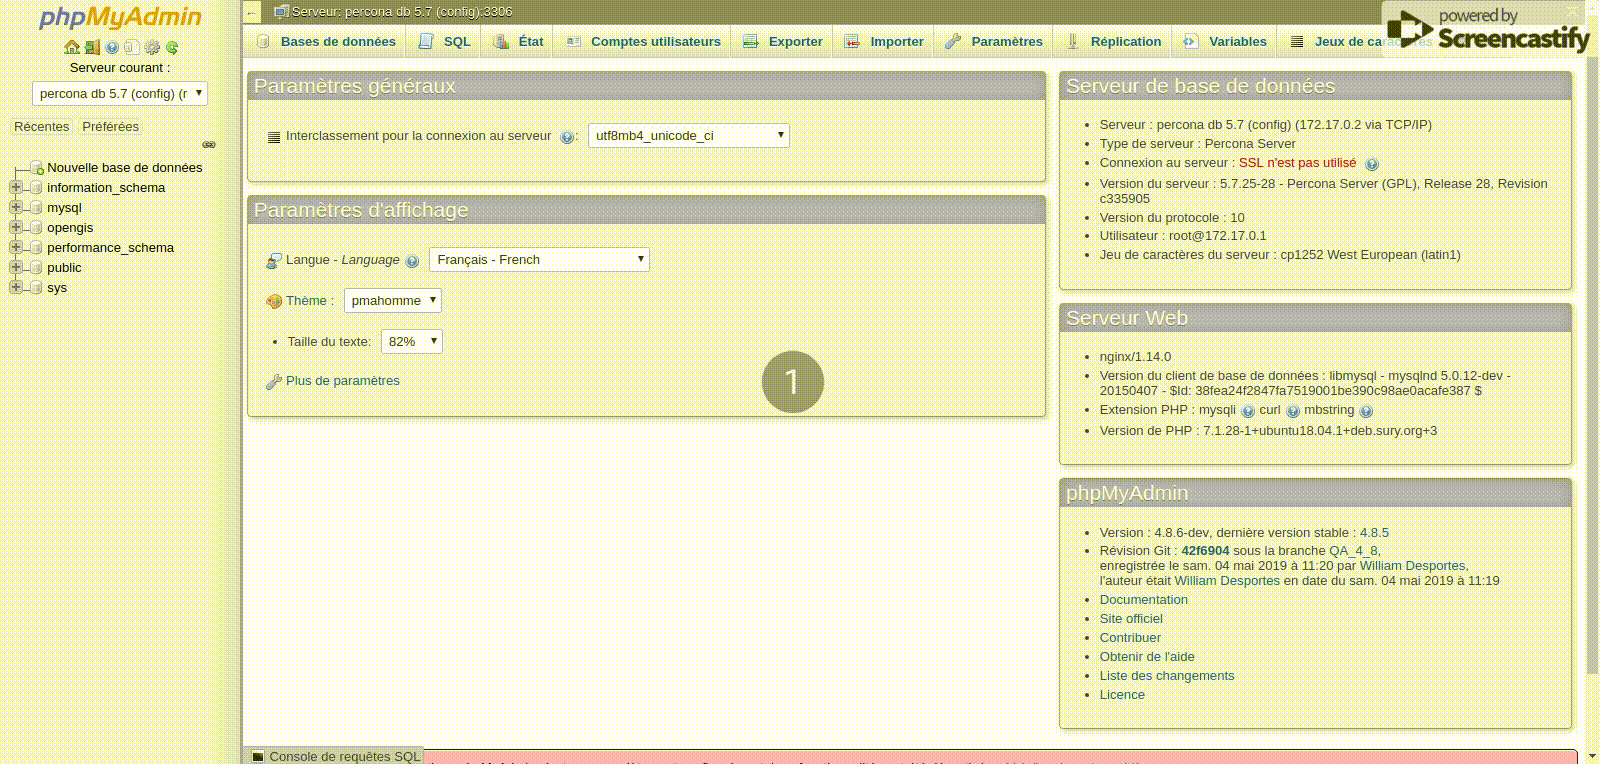Open the QA_4_8 branch link
Viewport: 1600px width, 764px height.
coord(1353,551)
